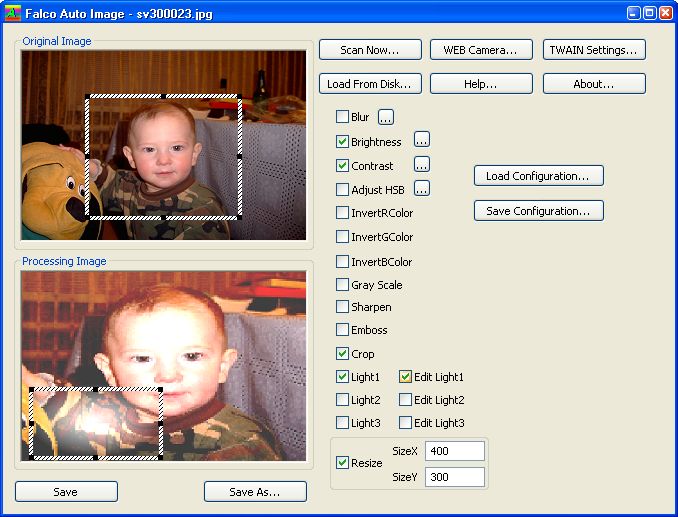Enable the InvertBColor checkbox
Image resolution: width=678 pixels, height=517 pixels.
click(x=342, y=261)
